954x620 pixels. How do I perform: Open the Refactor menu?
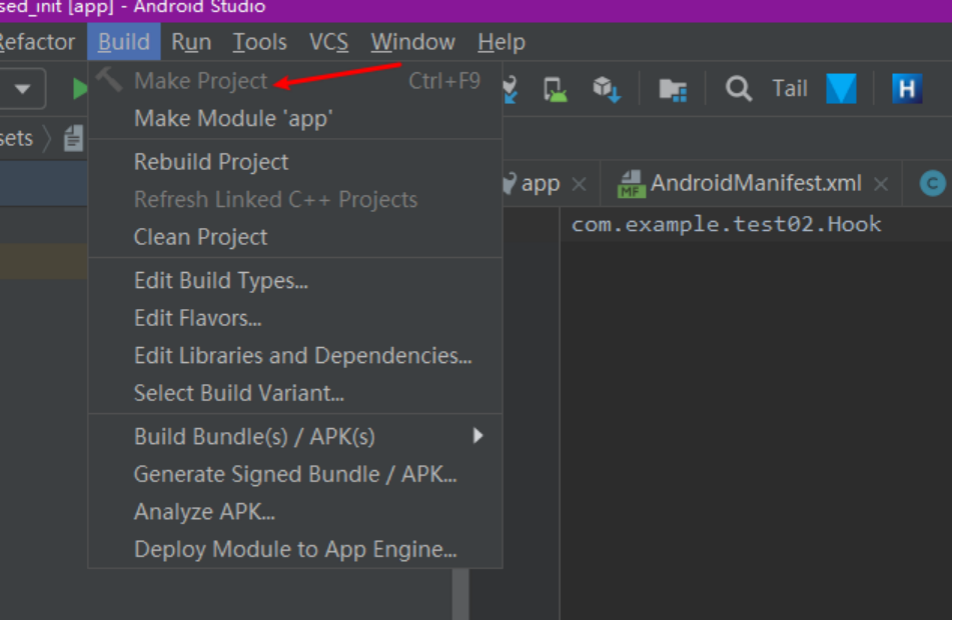pos(37,42)
